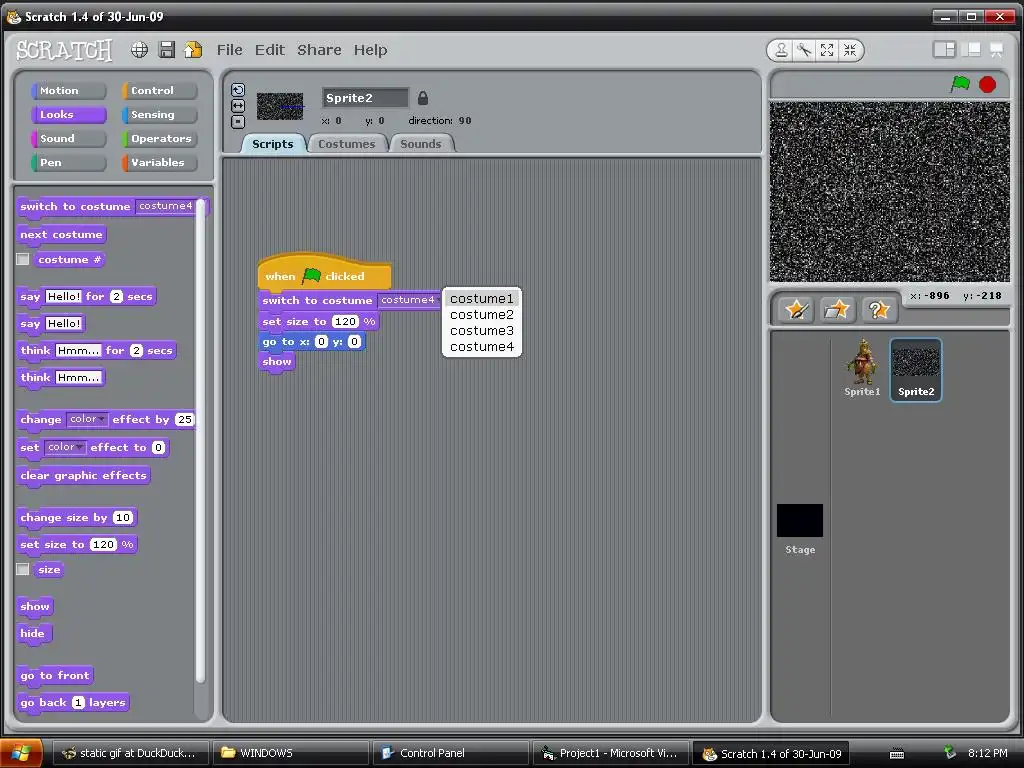This screenshot has width=1024, height=768.
Task: Open the Help menu
Action: (x=370, y=50)
